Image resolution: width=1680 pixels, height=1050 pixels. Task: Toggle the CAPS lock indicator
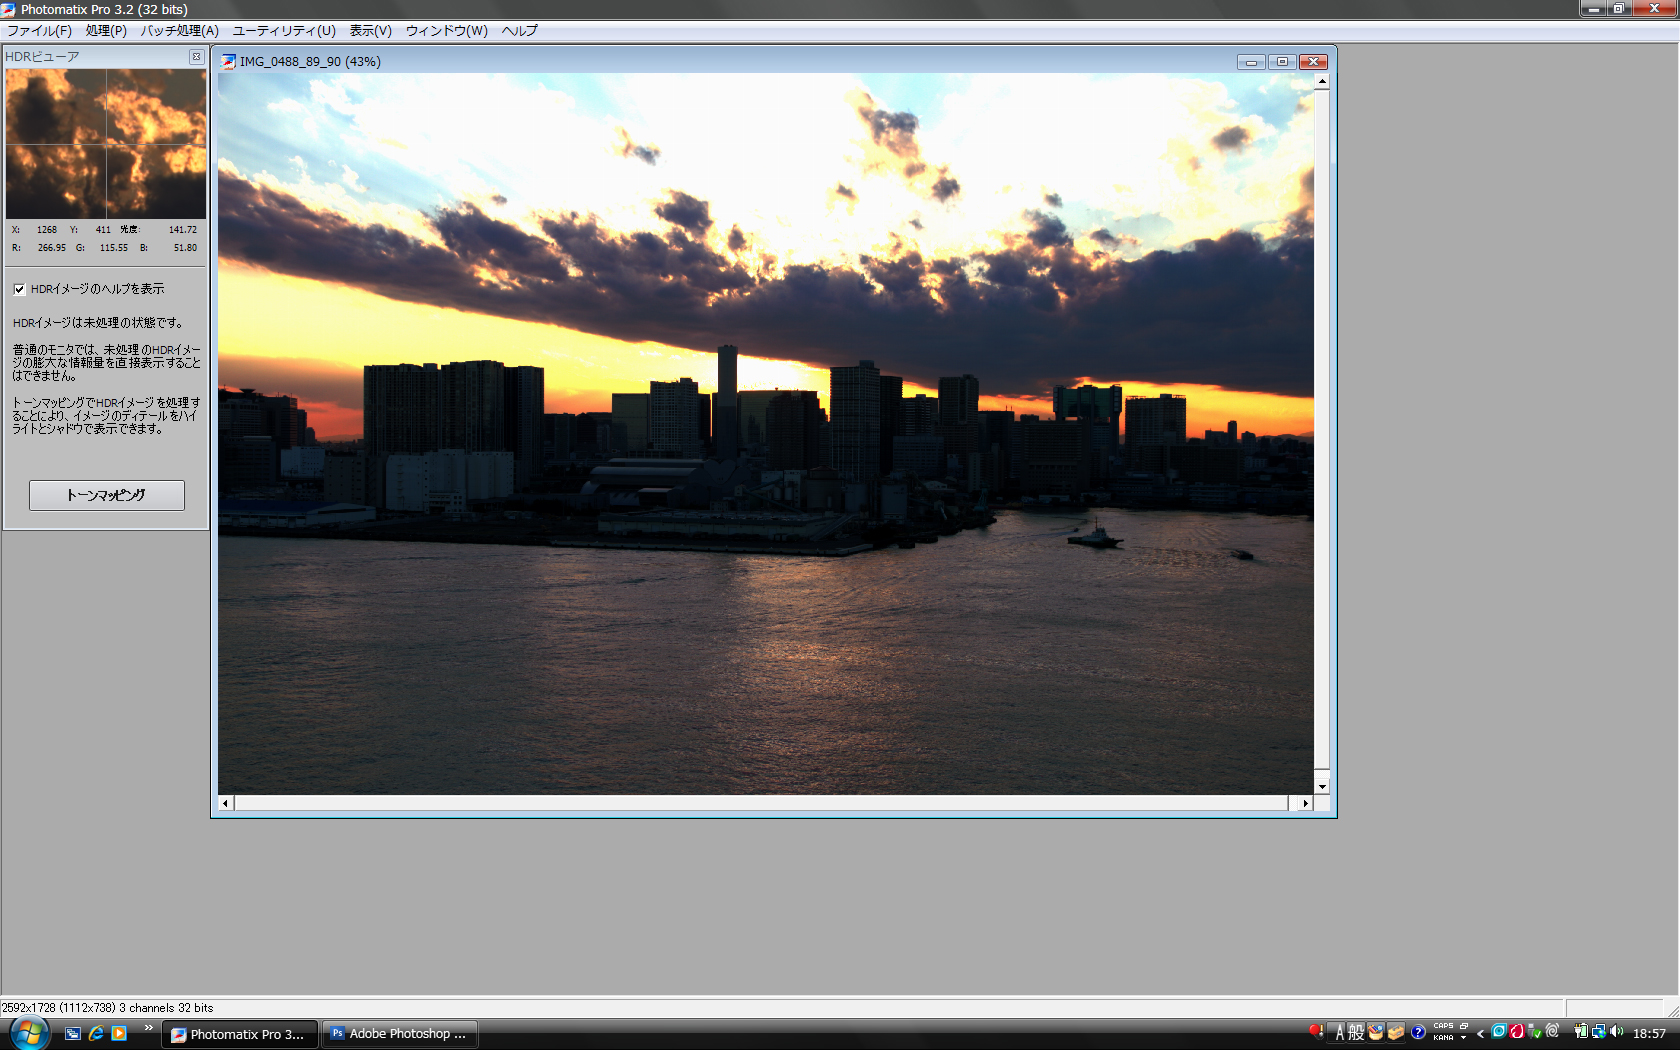[x=1443, y=1026]
